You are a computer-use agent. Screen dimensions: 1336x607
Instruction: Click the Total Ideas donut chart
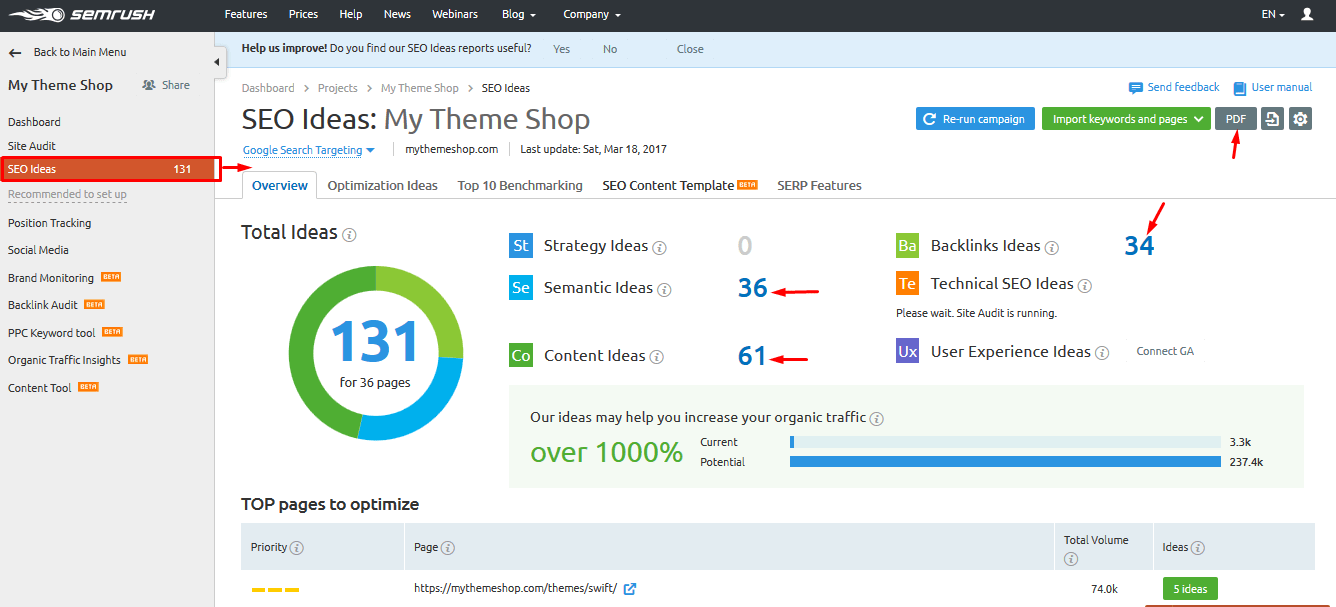point(376,353)
